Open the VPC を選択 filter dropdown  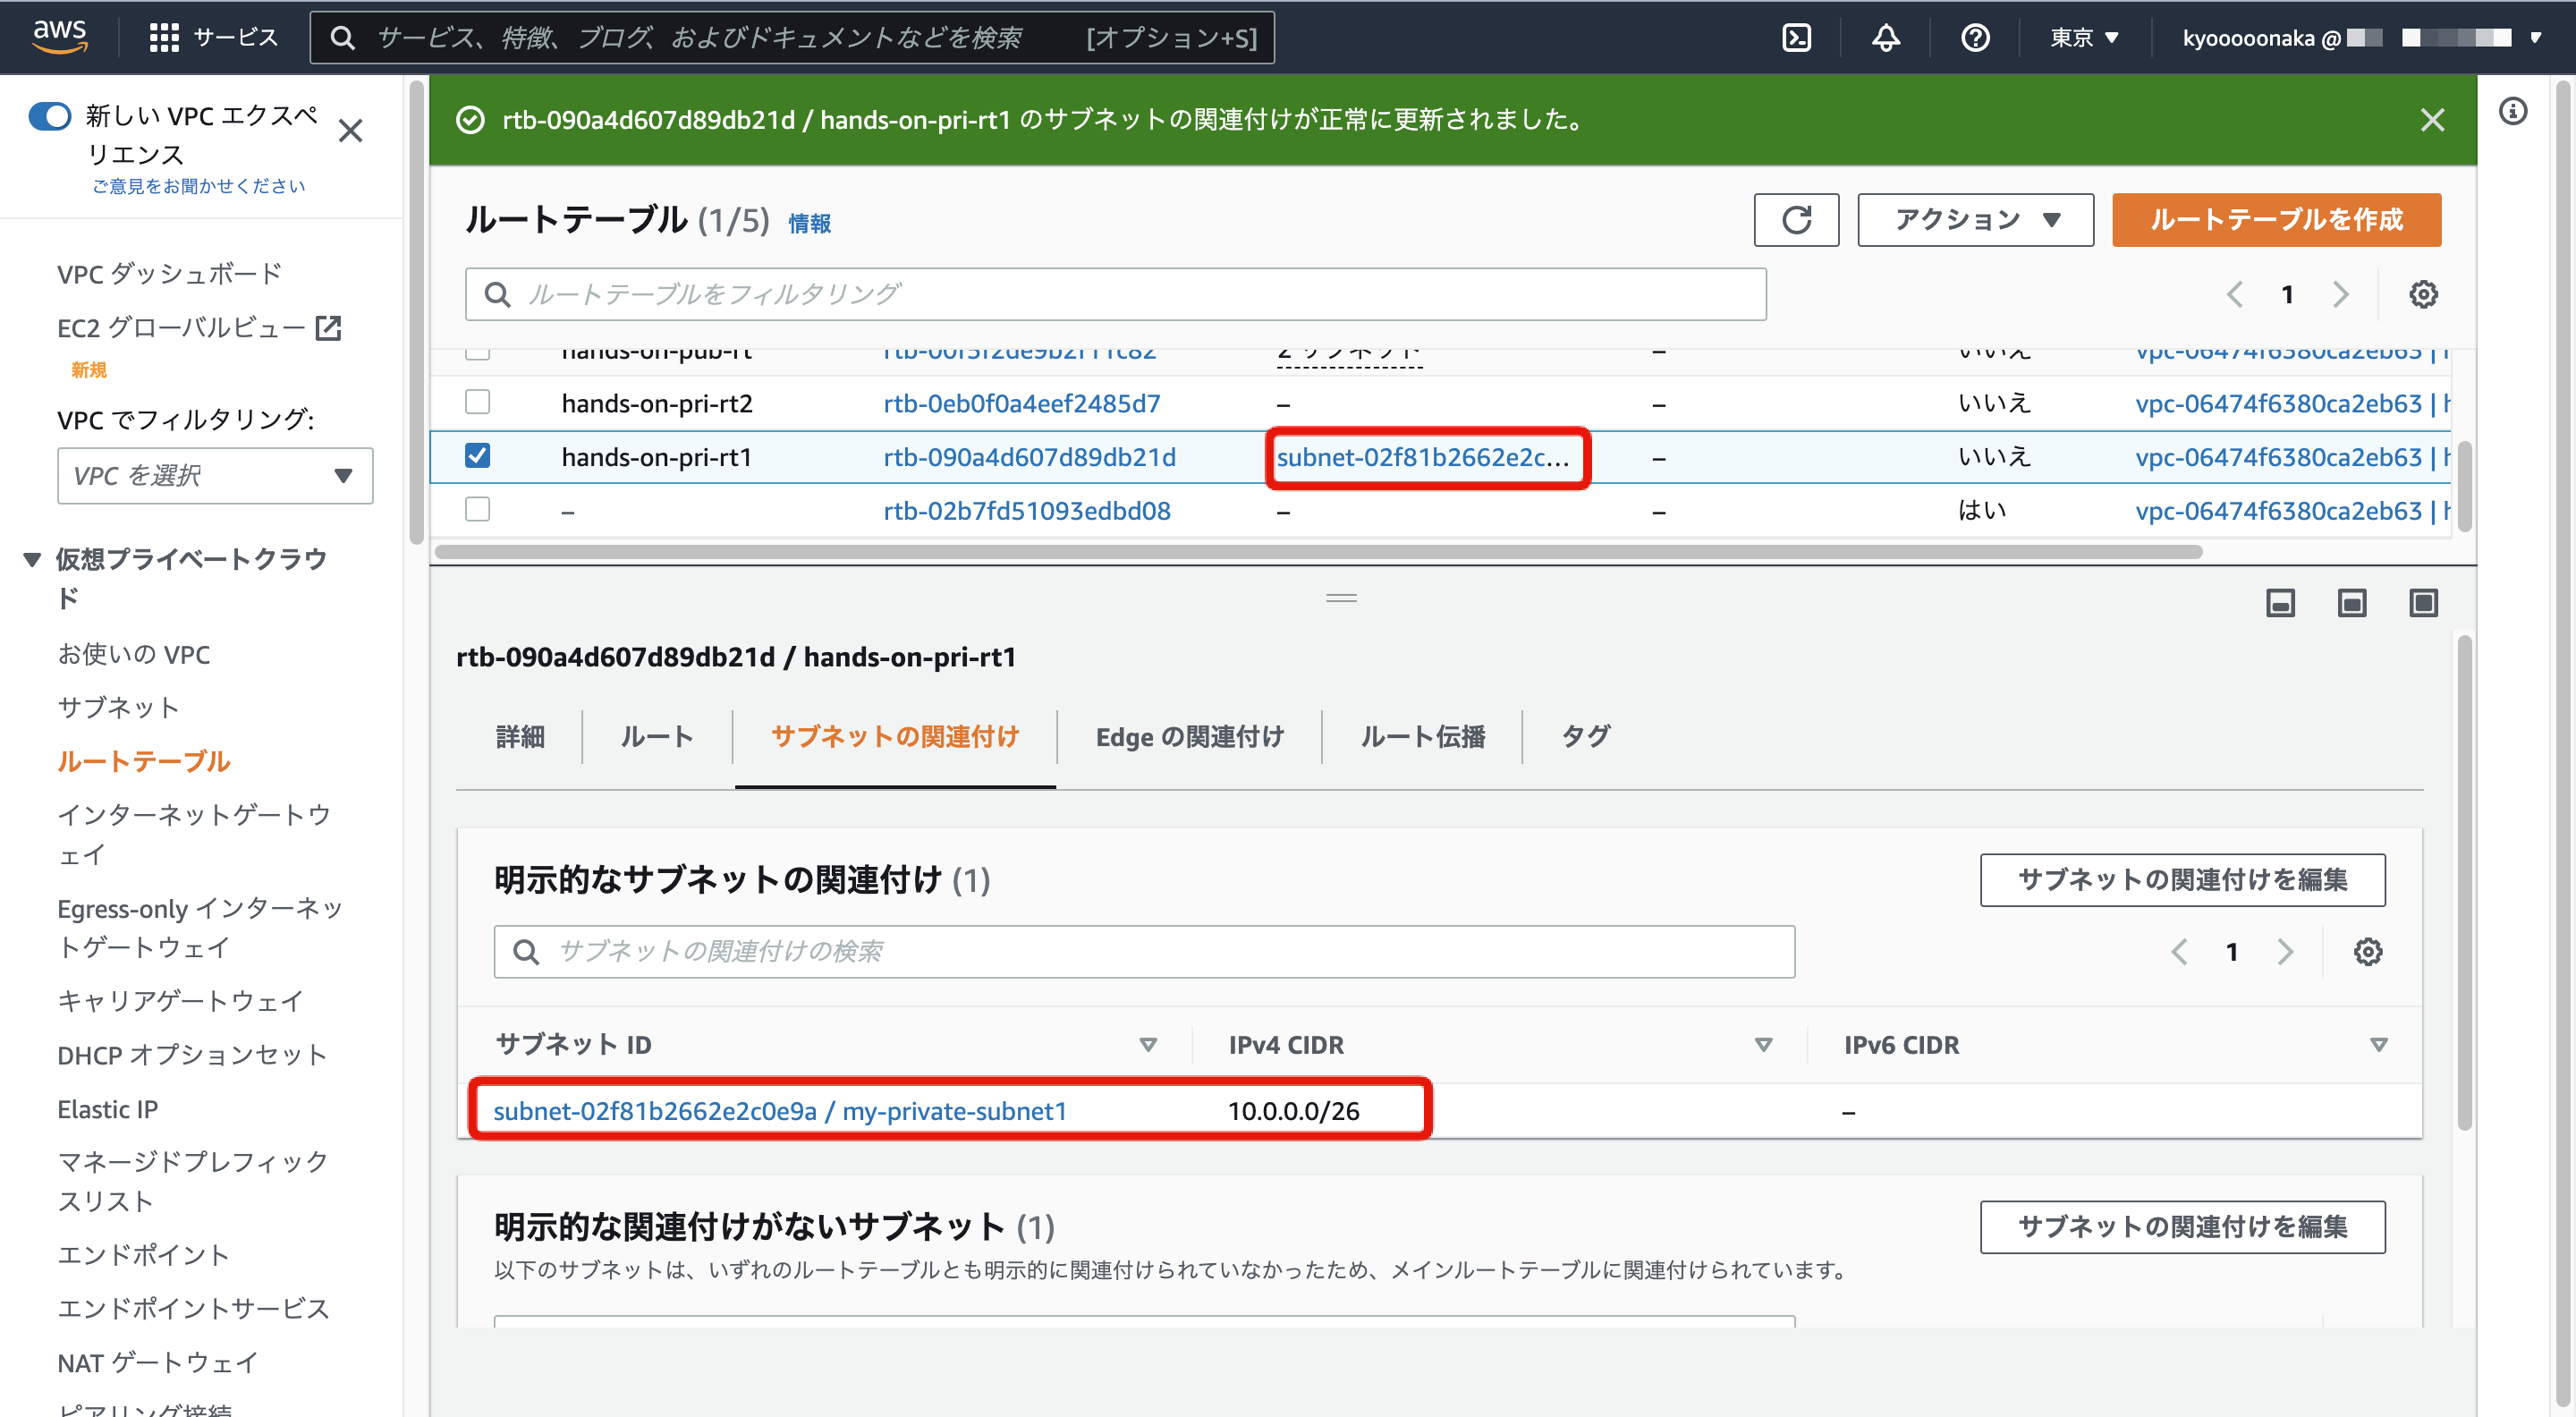click(x=215, y=475)
